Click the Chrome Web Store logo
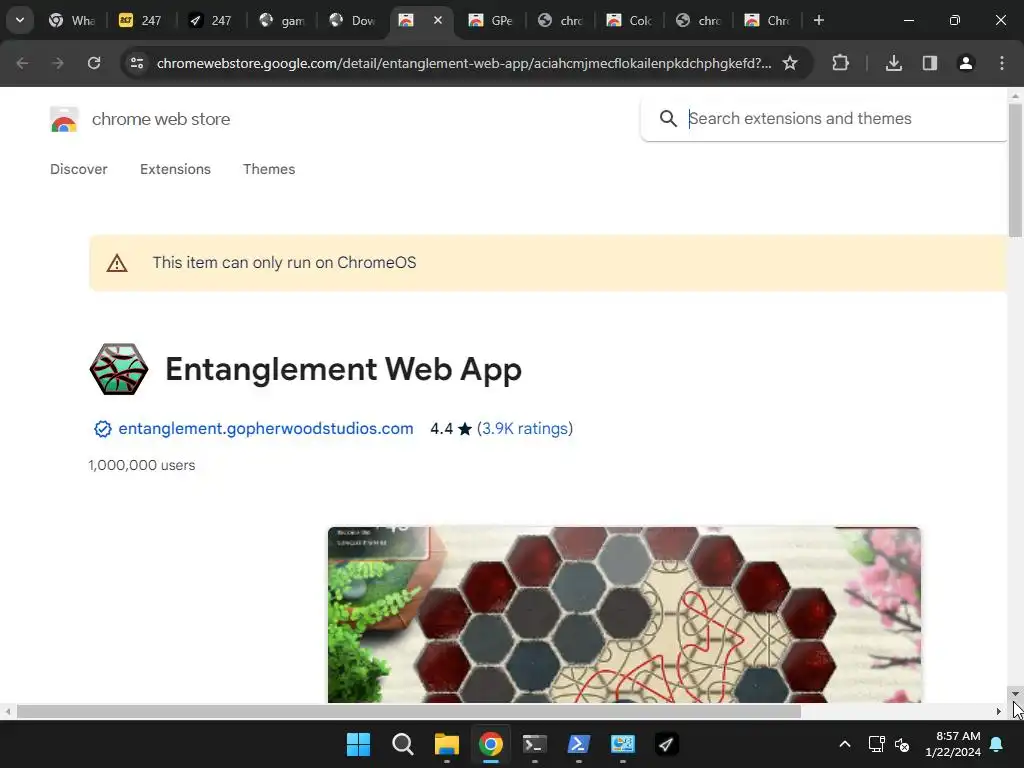Viewport: 1024px width, 768px height. pyautogui.click(x=64, y=120)
